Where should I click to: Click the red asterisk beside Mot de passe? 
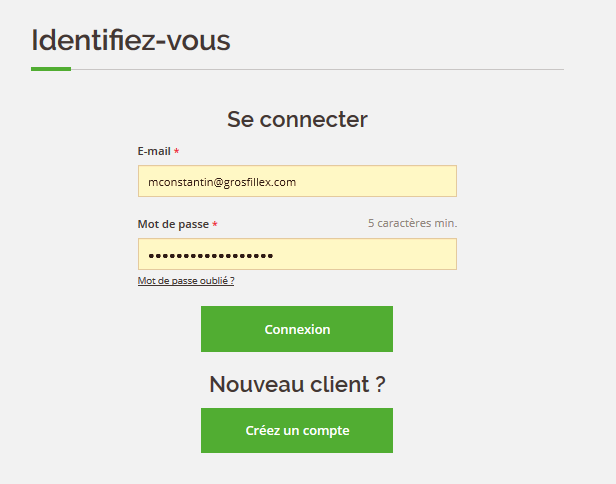point(215,224)
